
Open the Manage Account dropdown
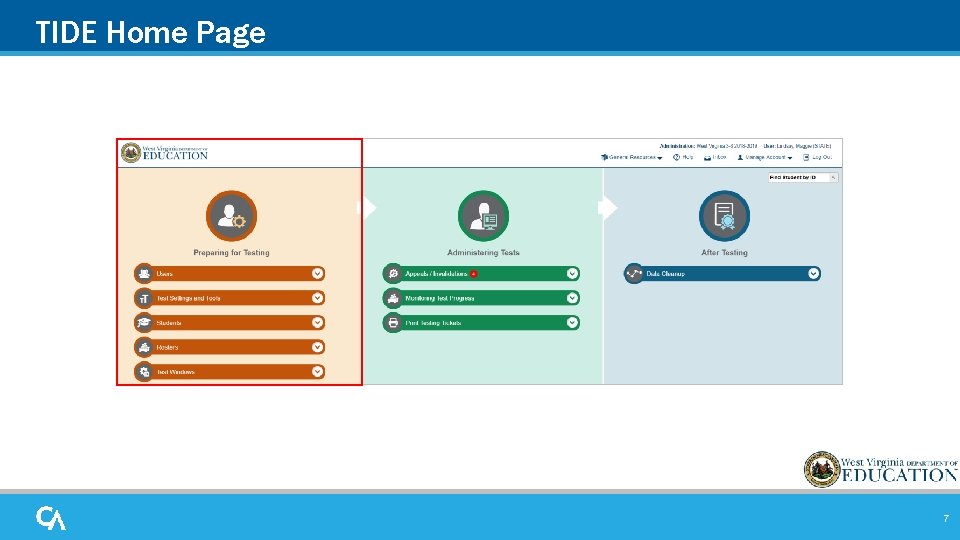(x=765, y=157)
